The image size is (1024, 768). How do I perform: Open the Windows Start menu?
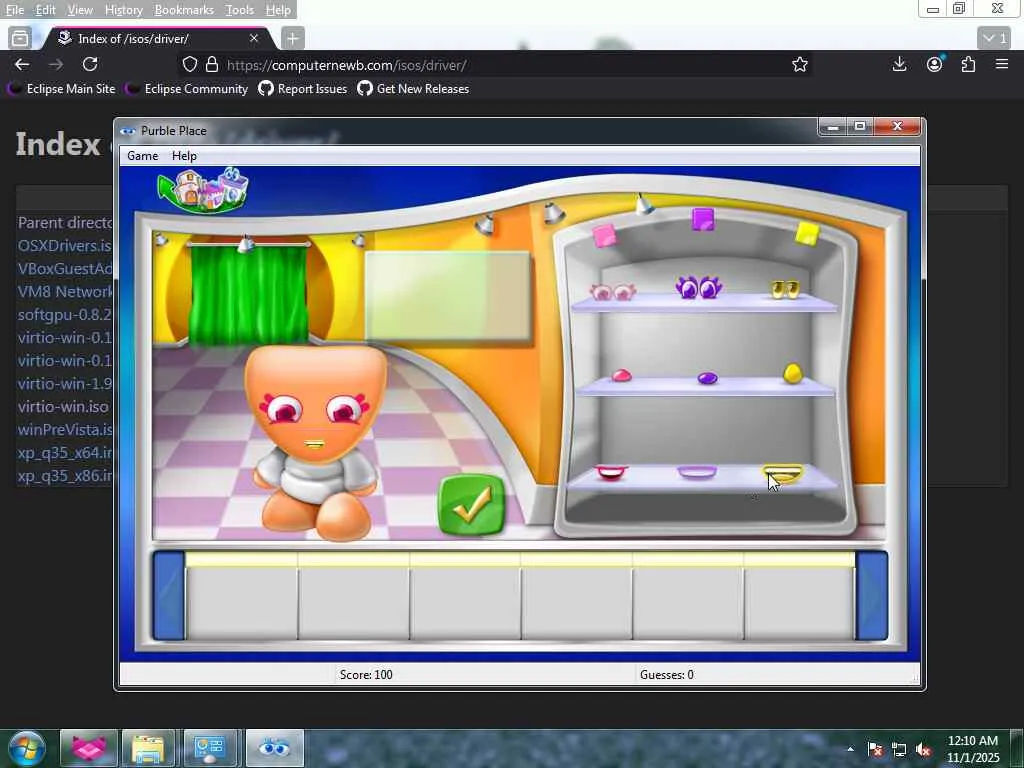tap(26, 748)
